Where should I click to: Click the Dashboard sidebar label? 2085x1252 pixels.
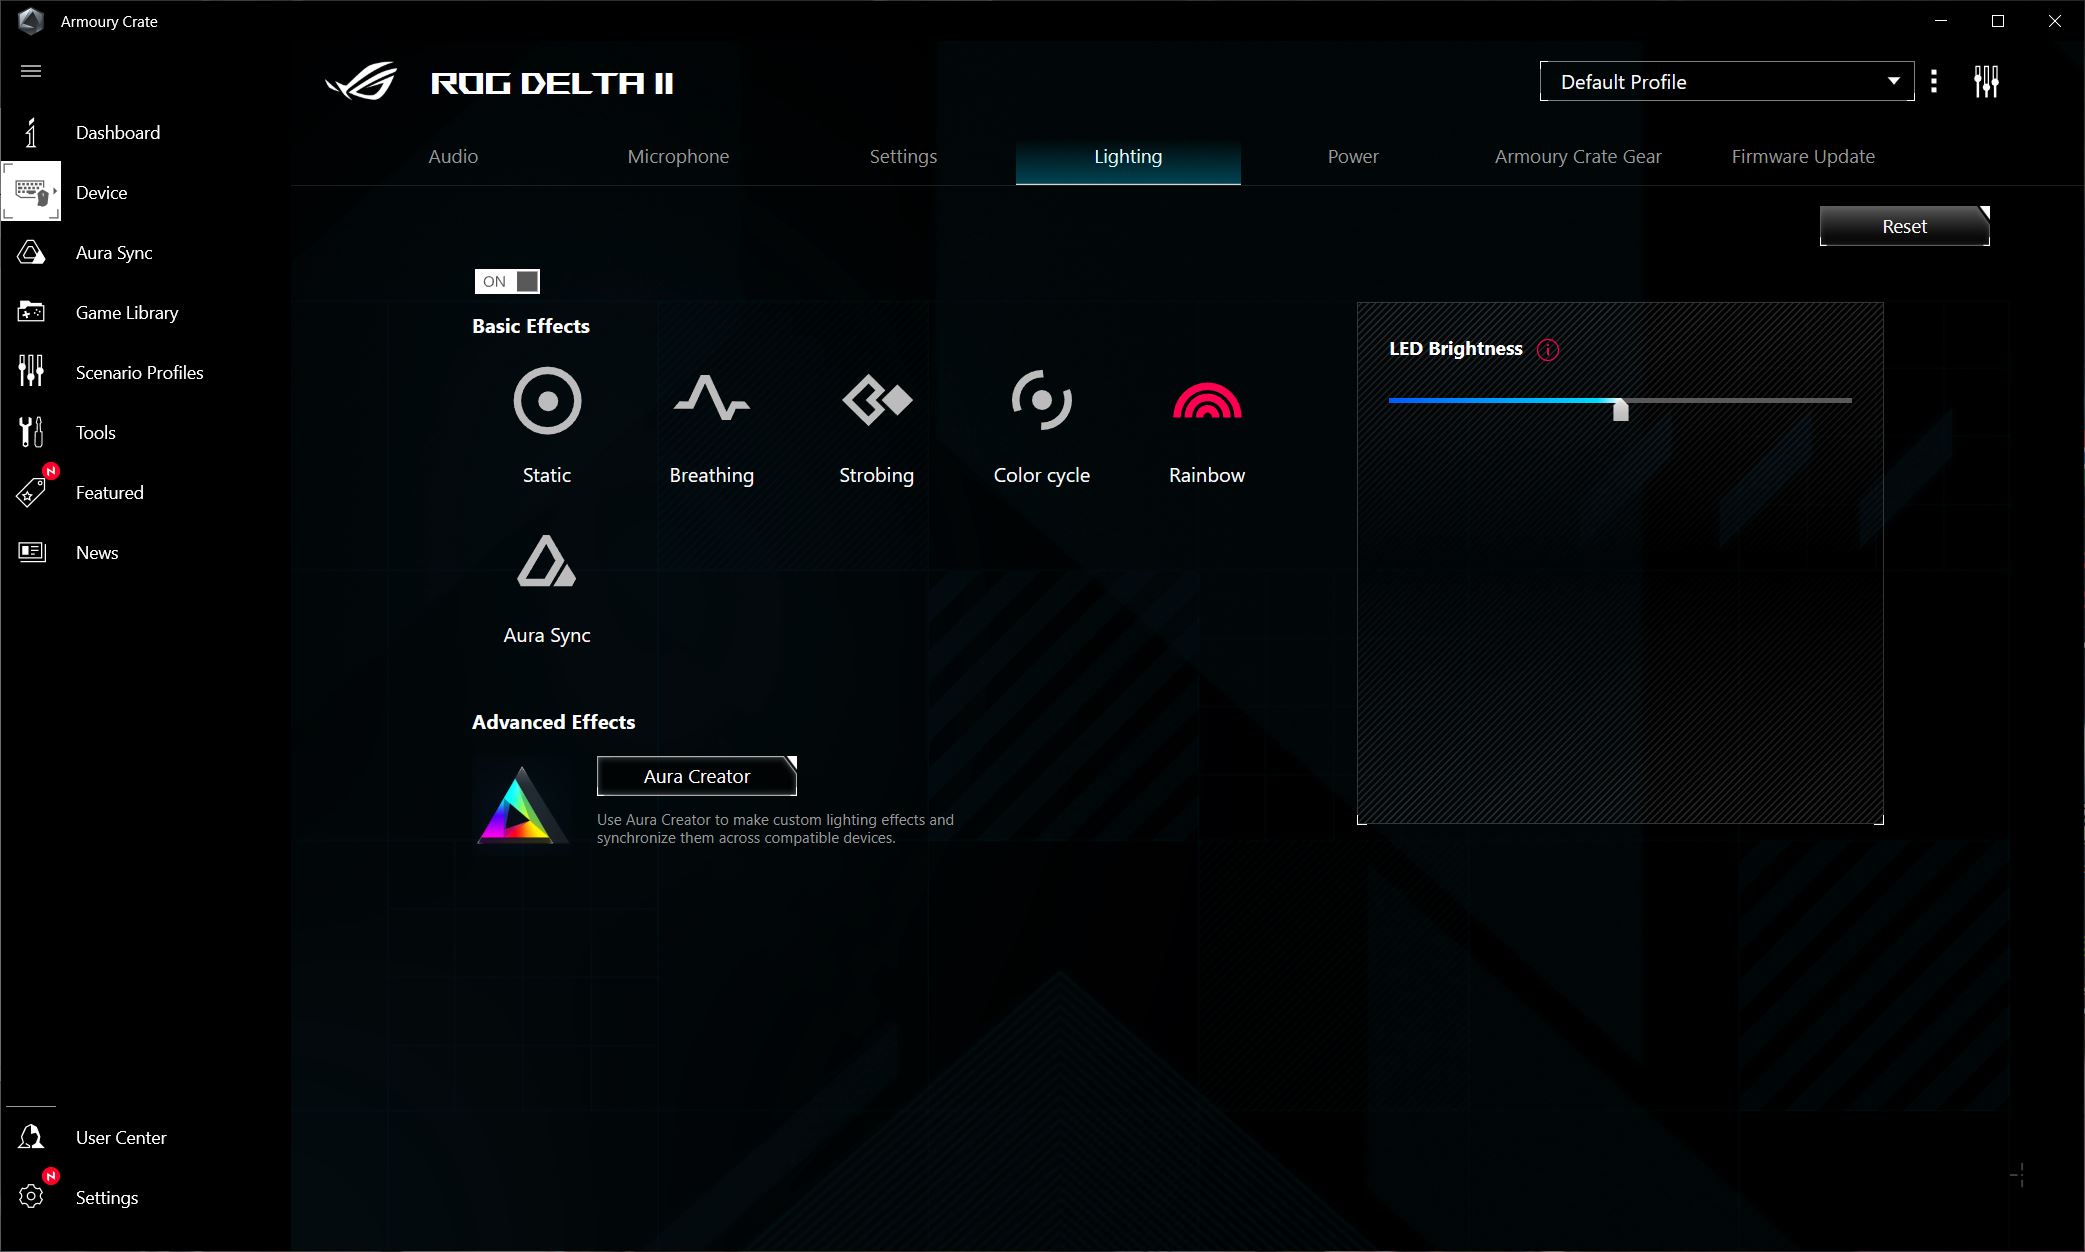pos(118,133)
